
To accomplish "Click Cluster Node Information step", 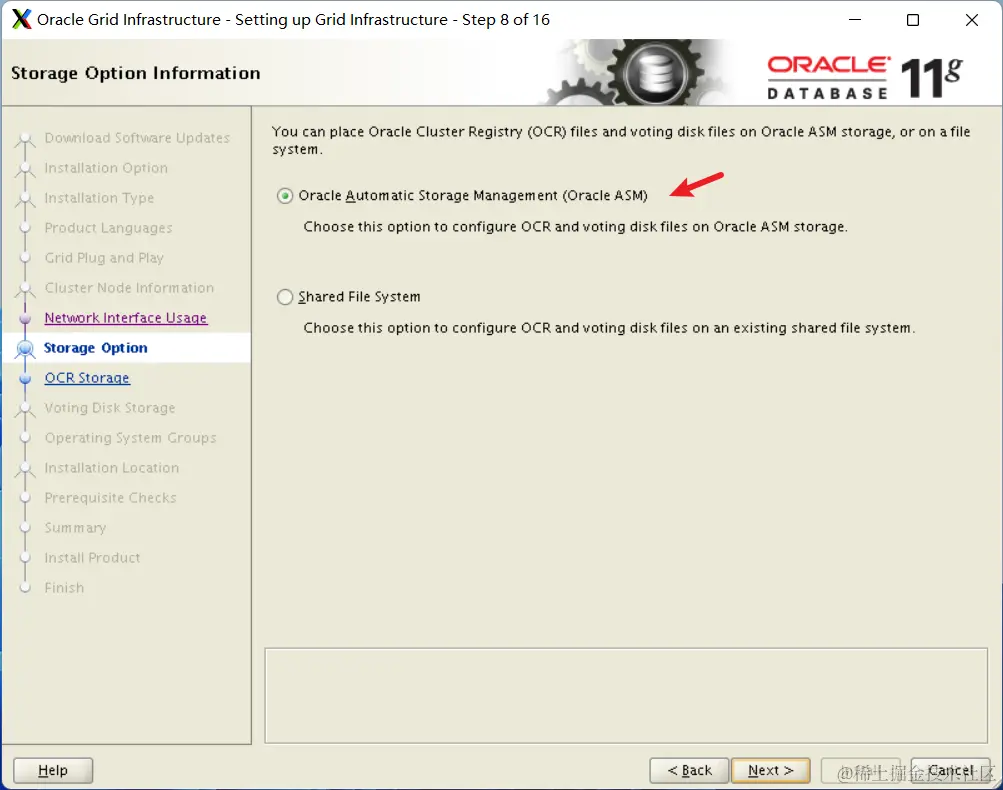I will [129, 288].
